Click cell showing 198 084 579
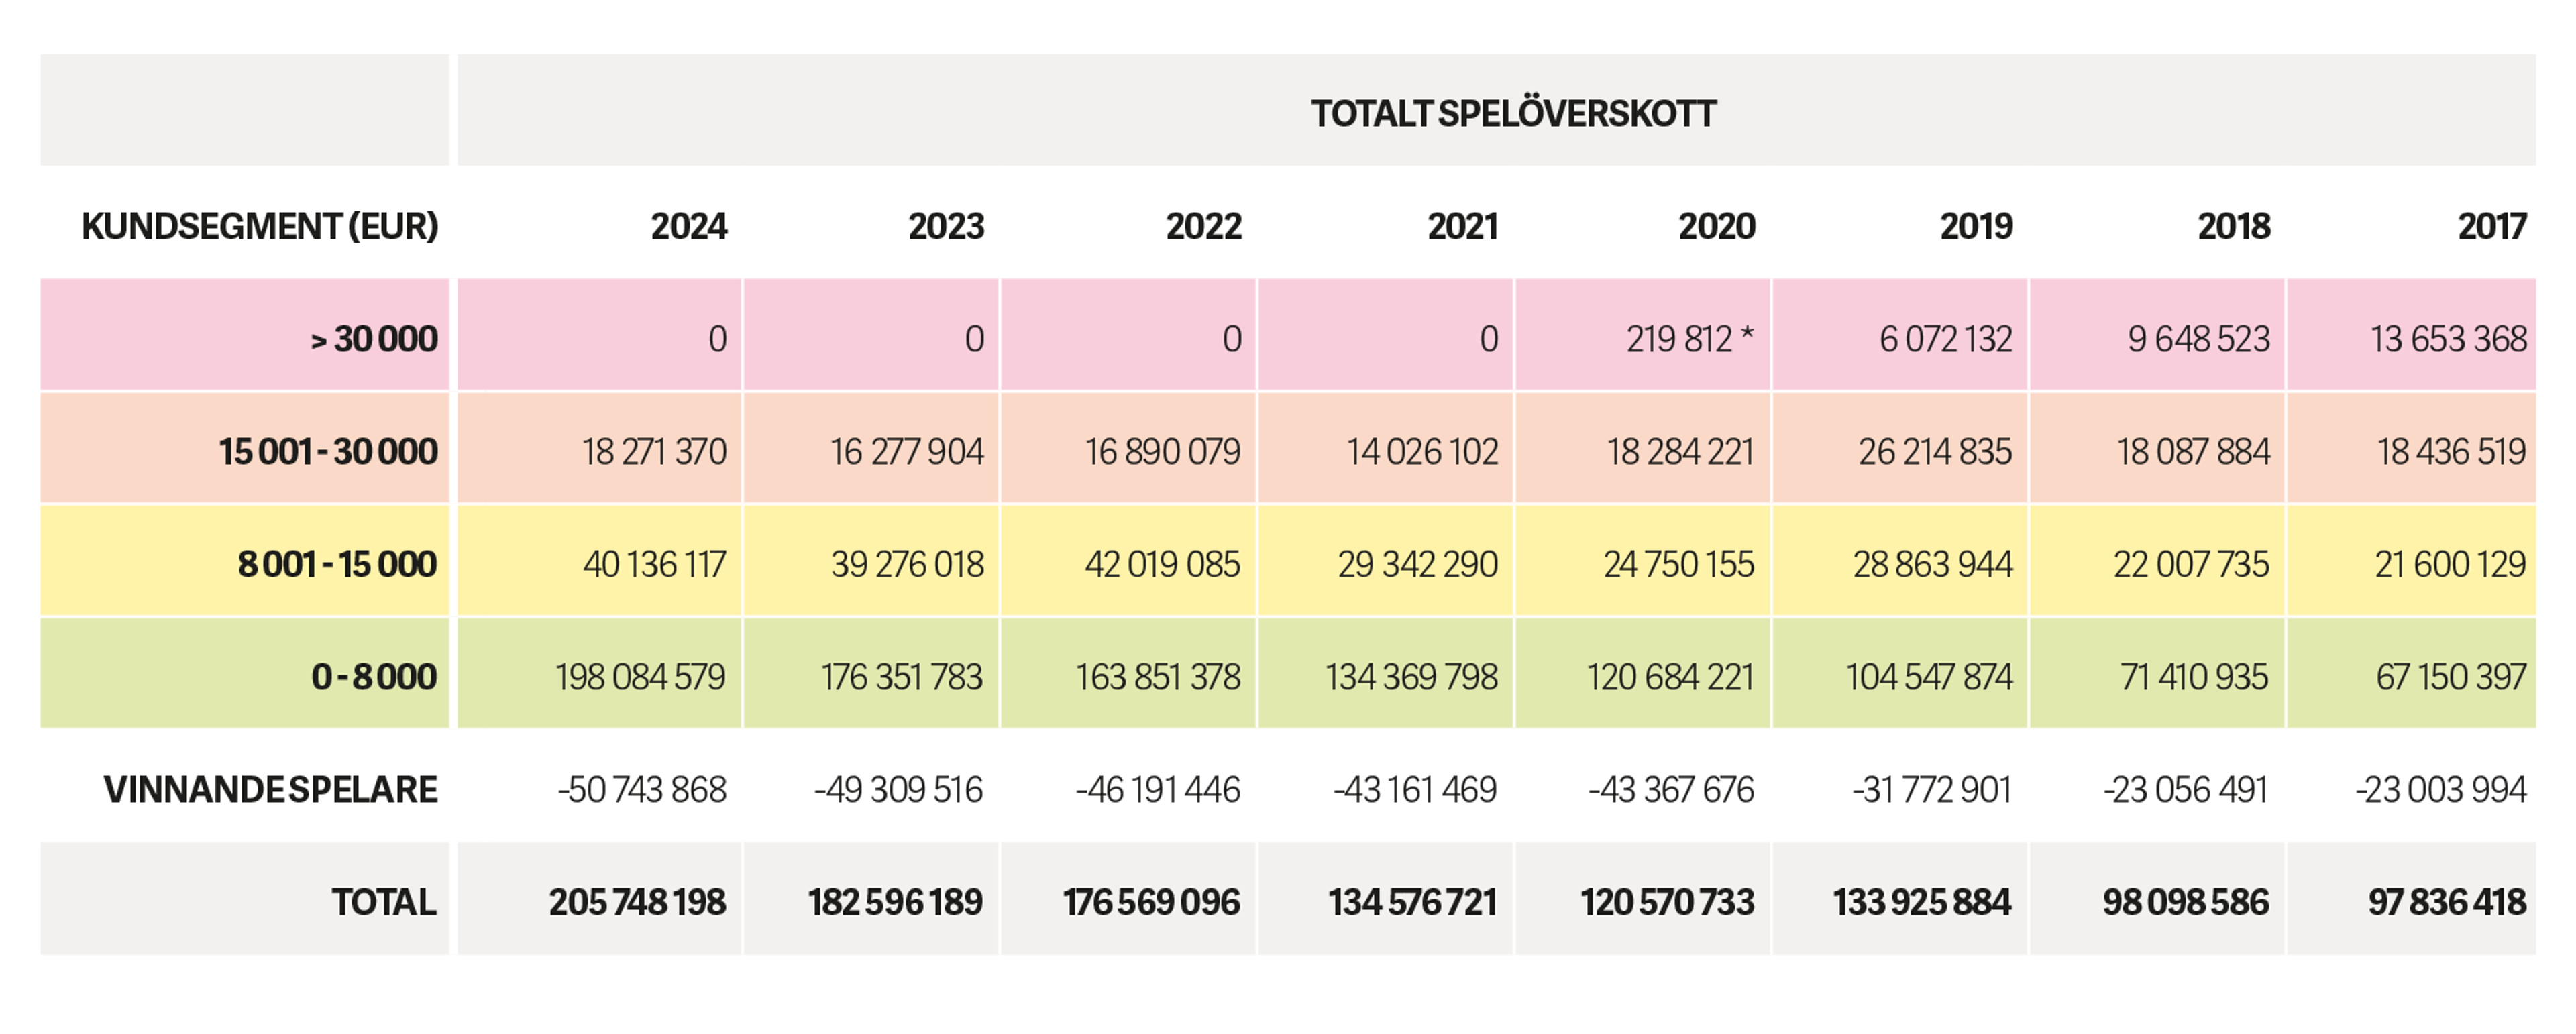The width and height of the screenshot is (2576, 1034). coord(640,677)
